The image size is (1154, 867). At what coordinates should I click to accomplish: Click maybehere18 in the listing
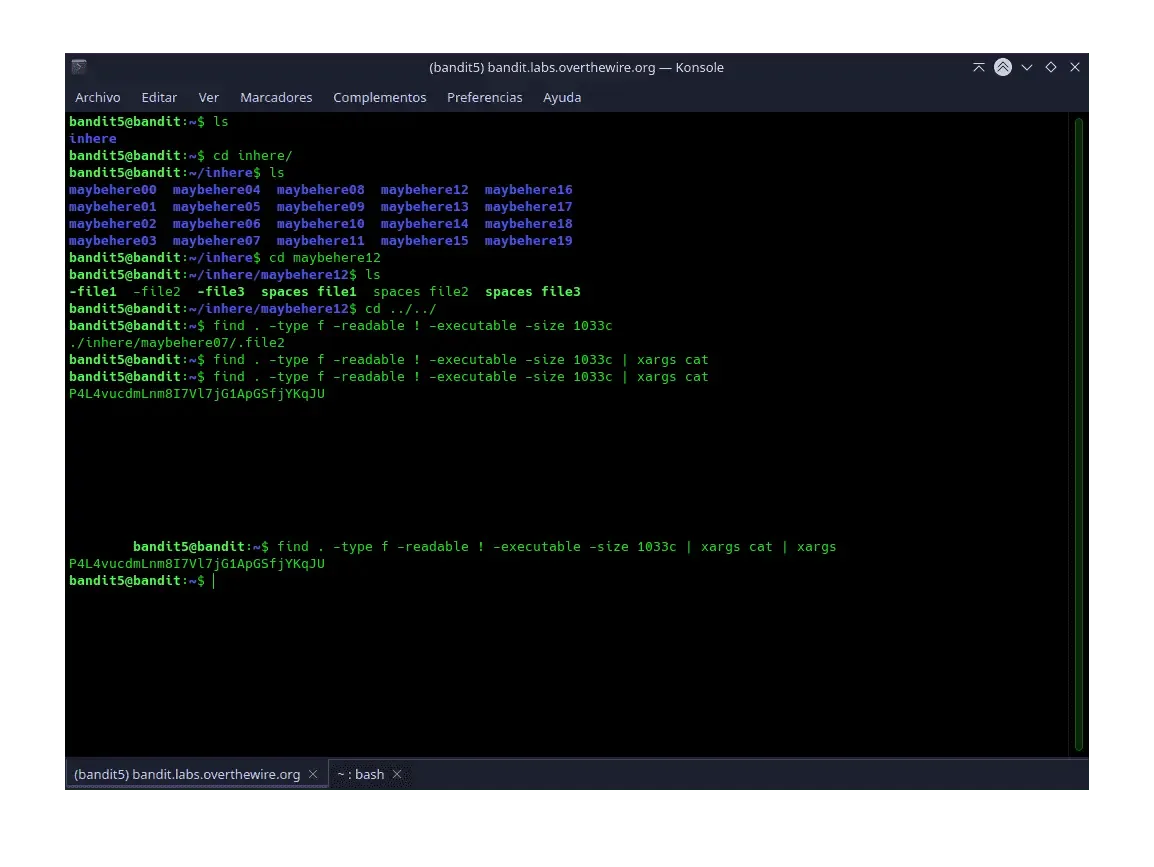(528, 224)
